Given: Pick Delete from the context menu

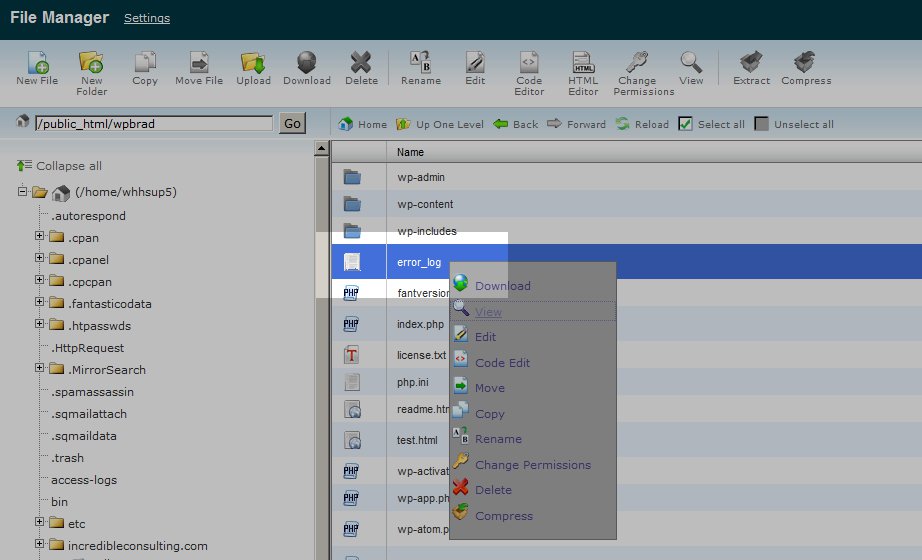Looking at the screenshot, I should coord(493,490).
